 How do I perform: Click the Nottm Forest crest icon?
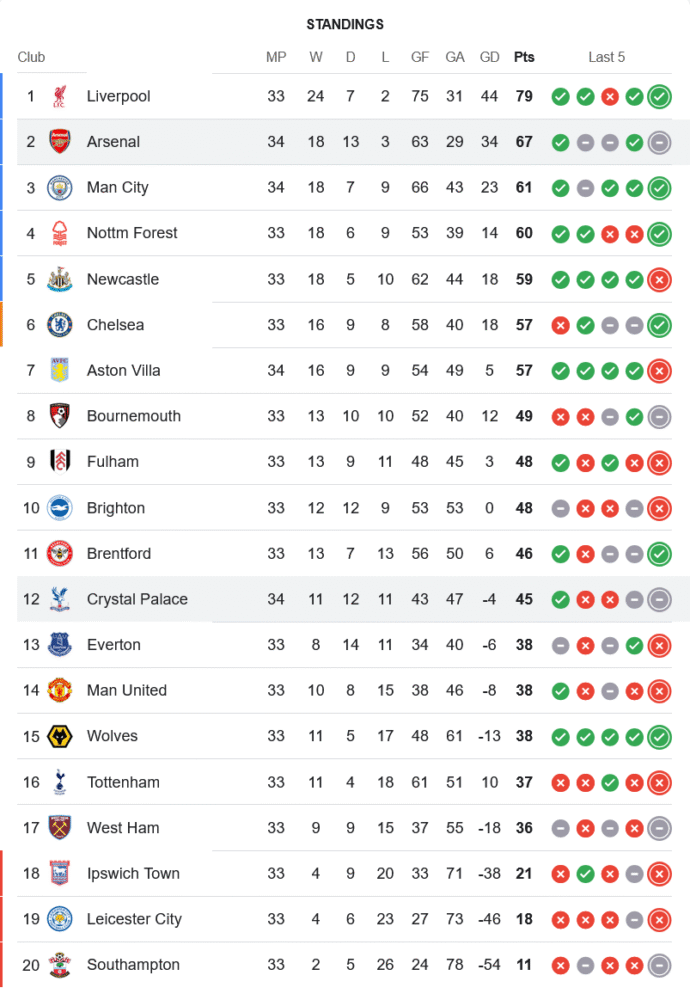60,233
